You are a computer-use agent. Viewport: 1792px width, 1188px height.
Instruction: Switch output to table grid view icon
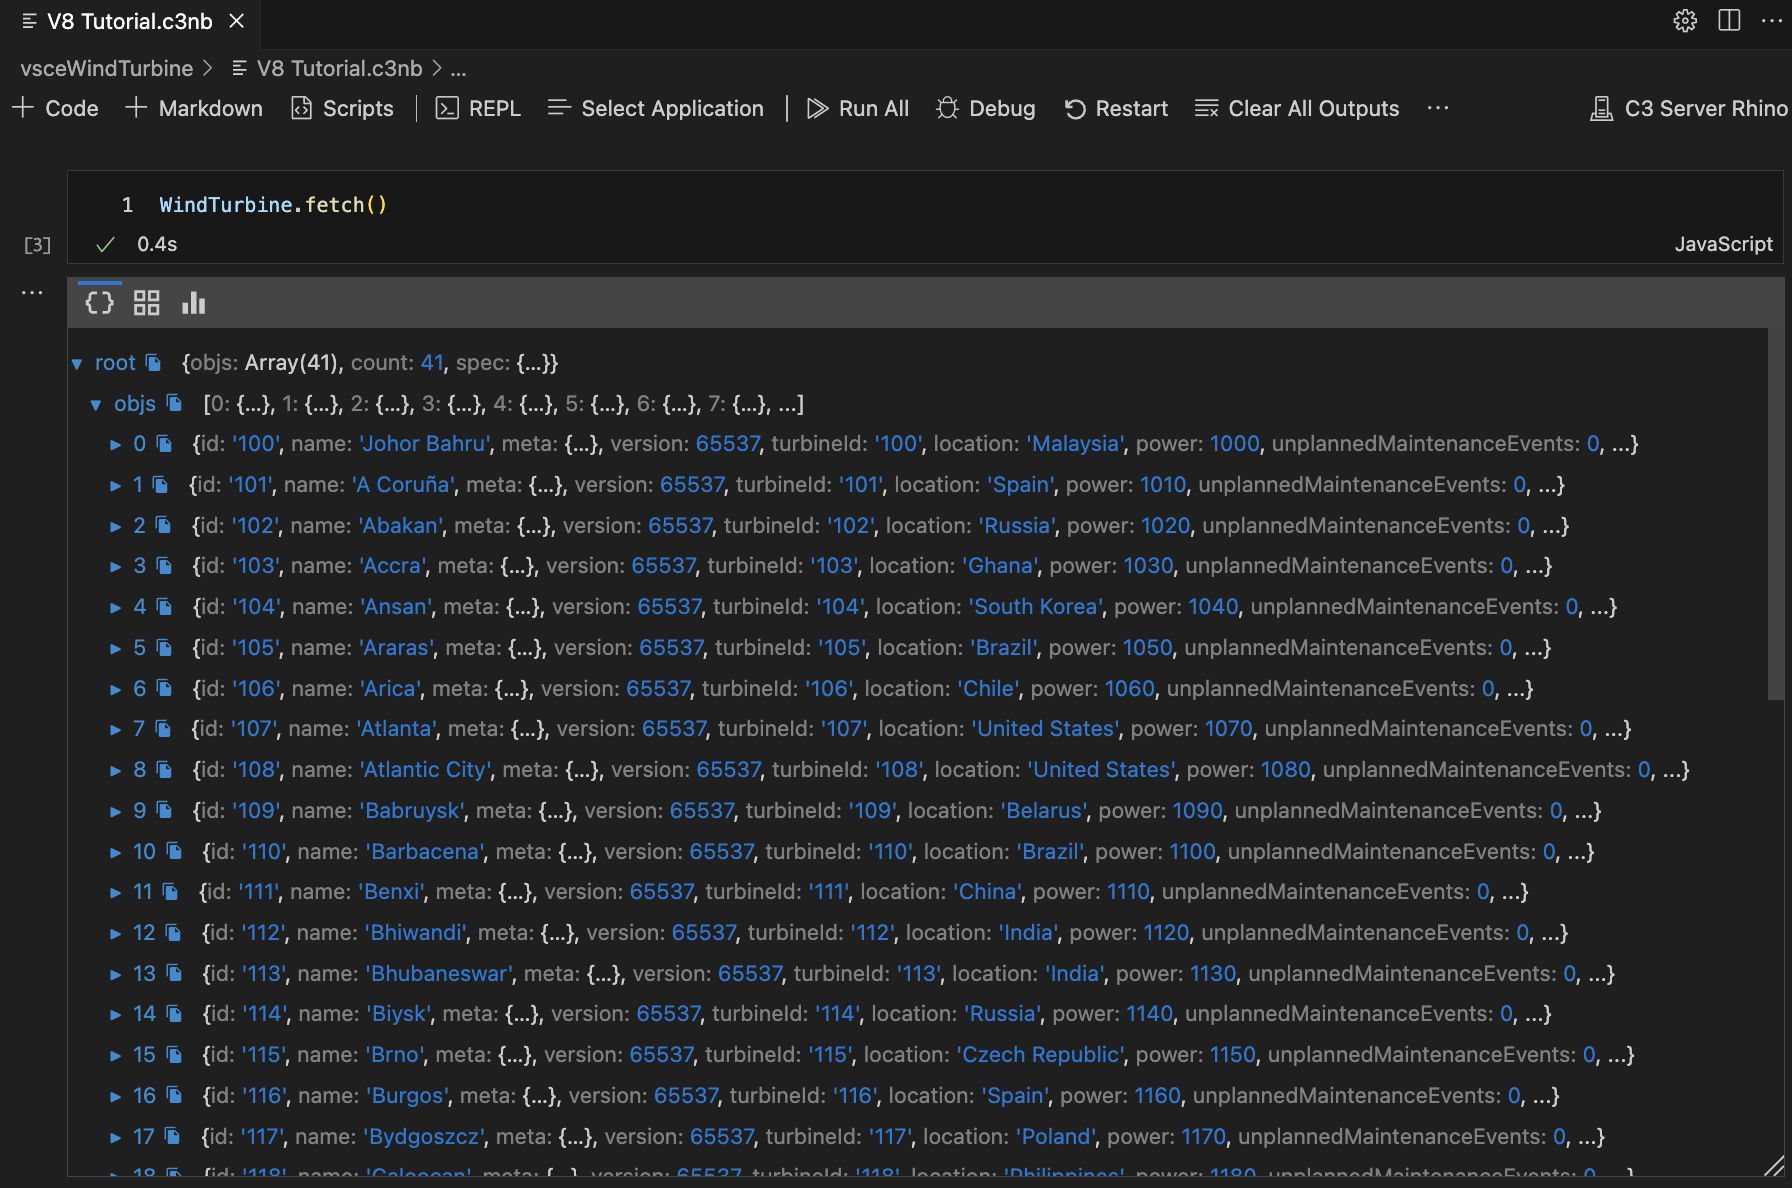pyautogui.click(x=147, y=303)
